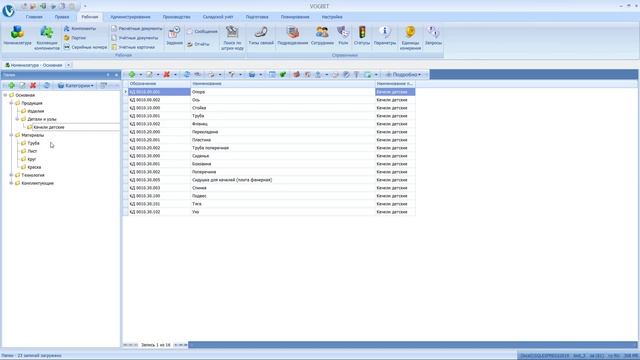Open Коллекции компонентов in the ribbon

[47, 38]
